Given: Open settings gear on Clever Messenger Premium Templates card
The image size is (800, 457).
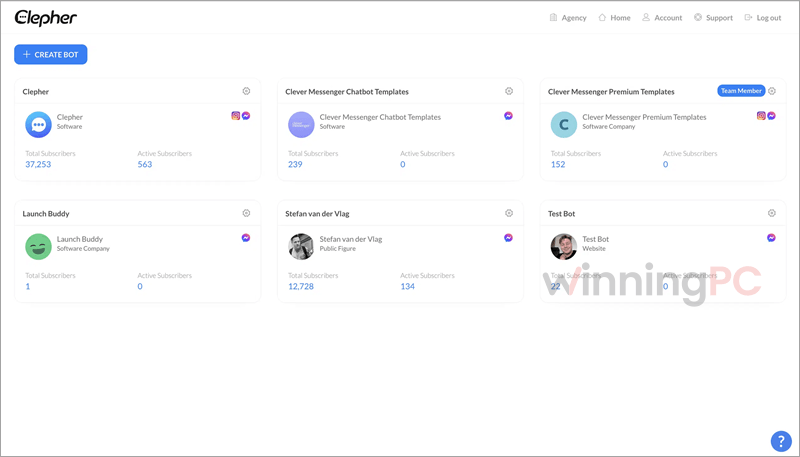Looking at the screenshot, I should pyautogui.click(x=772, y=91).
